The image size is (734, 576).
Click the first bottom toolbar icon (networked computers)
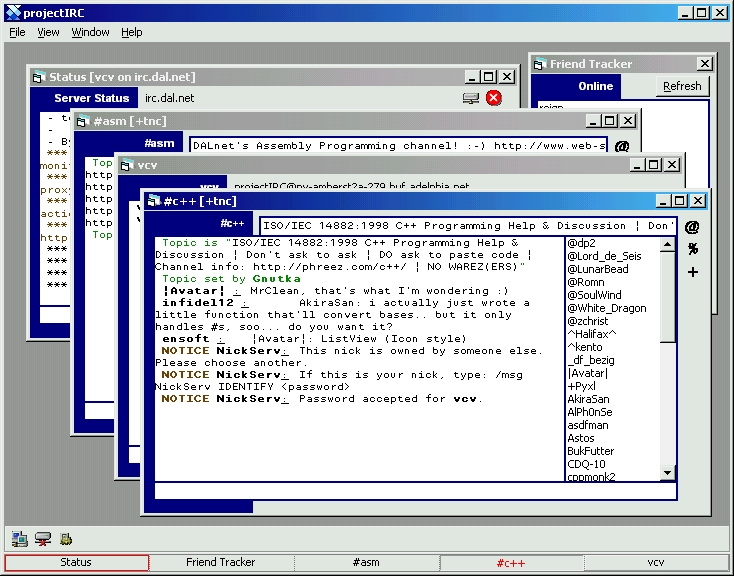[x=20, y=539]
